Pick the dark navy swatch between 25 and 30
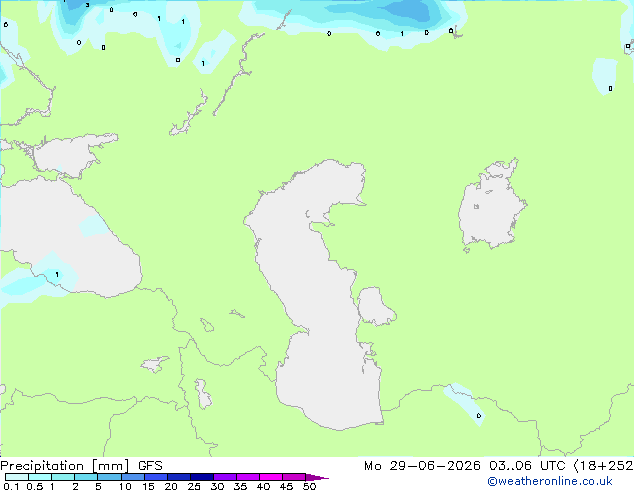The height and width of the screenshot is (490, 634). [201, 477]
